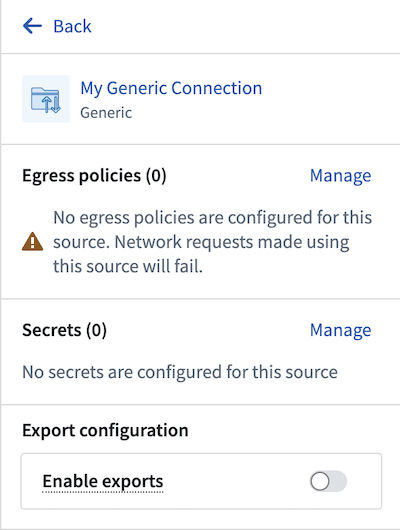Click the Export configuration heading
Image resolution: width=400 pixels, height=530 pixels.
pyautogui.click(x=105, y=431)
